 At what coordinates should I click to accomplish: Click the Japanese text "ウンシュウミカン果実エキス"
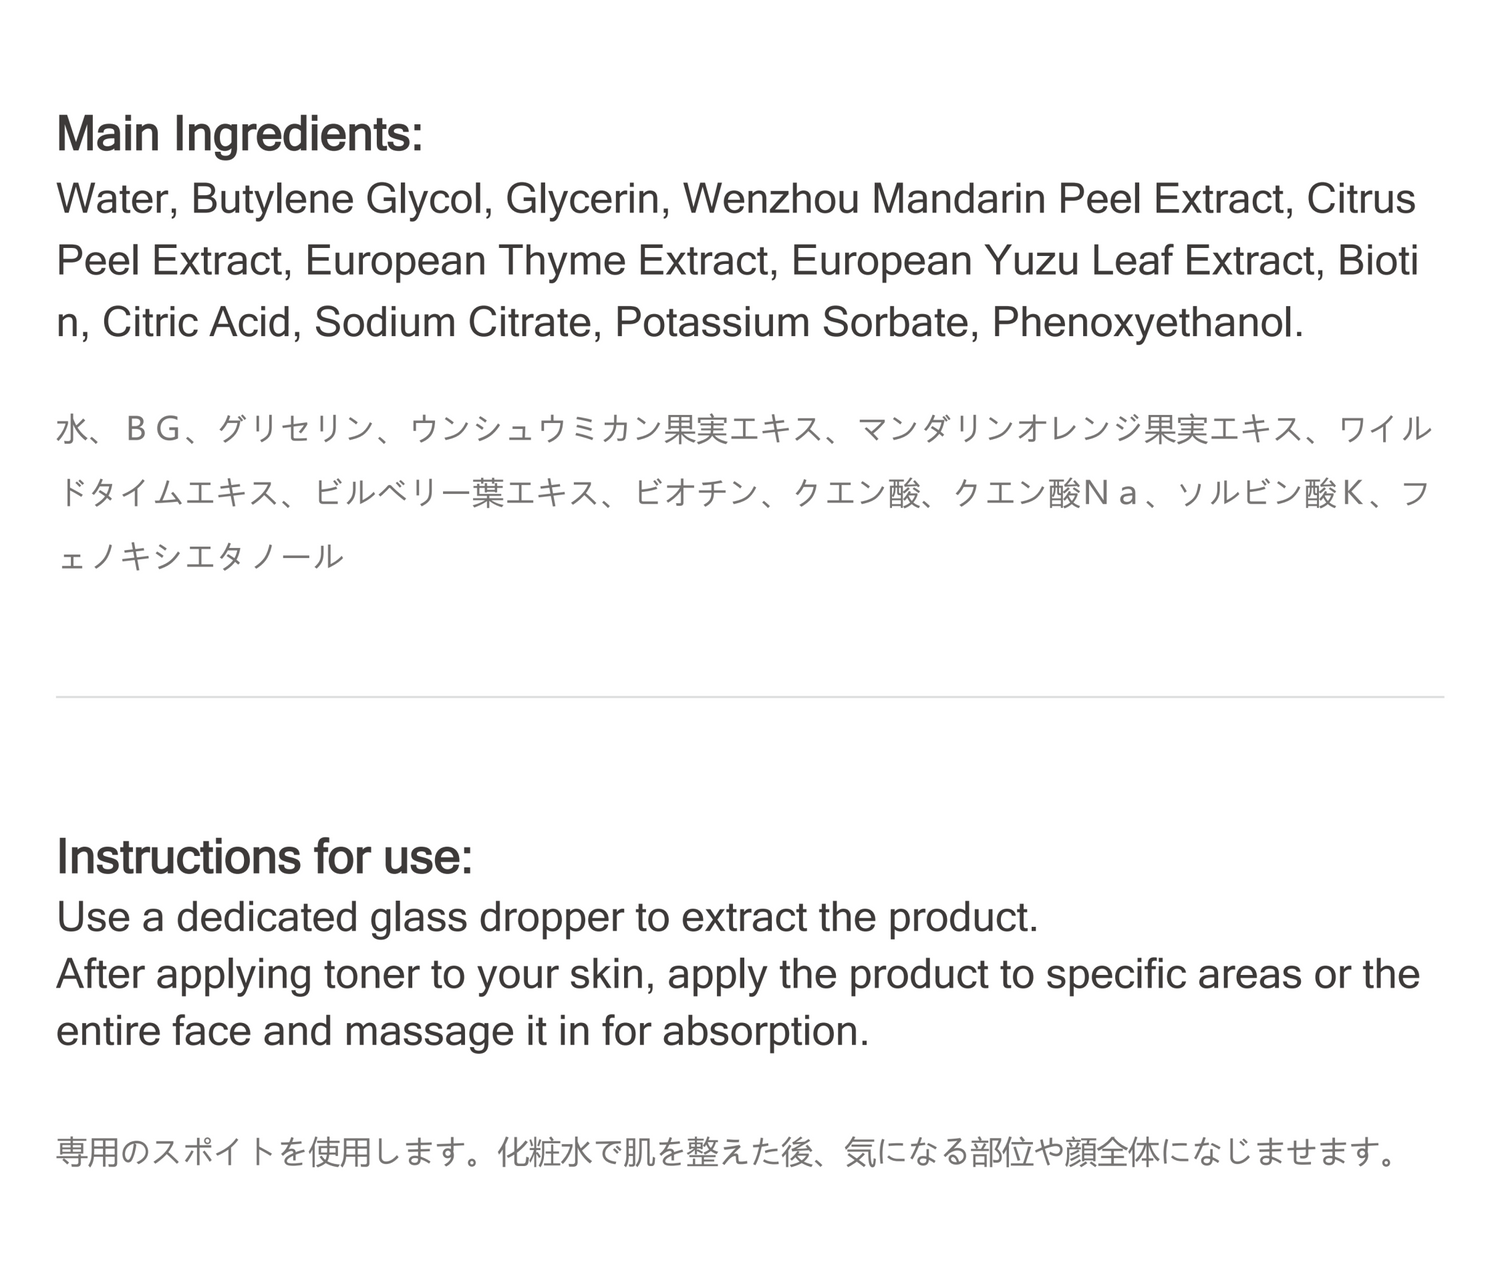(617, 430)
